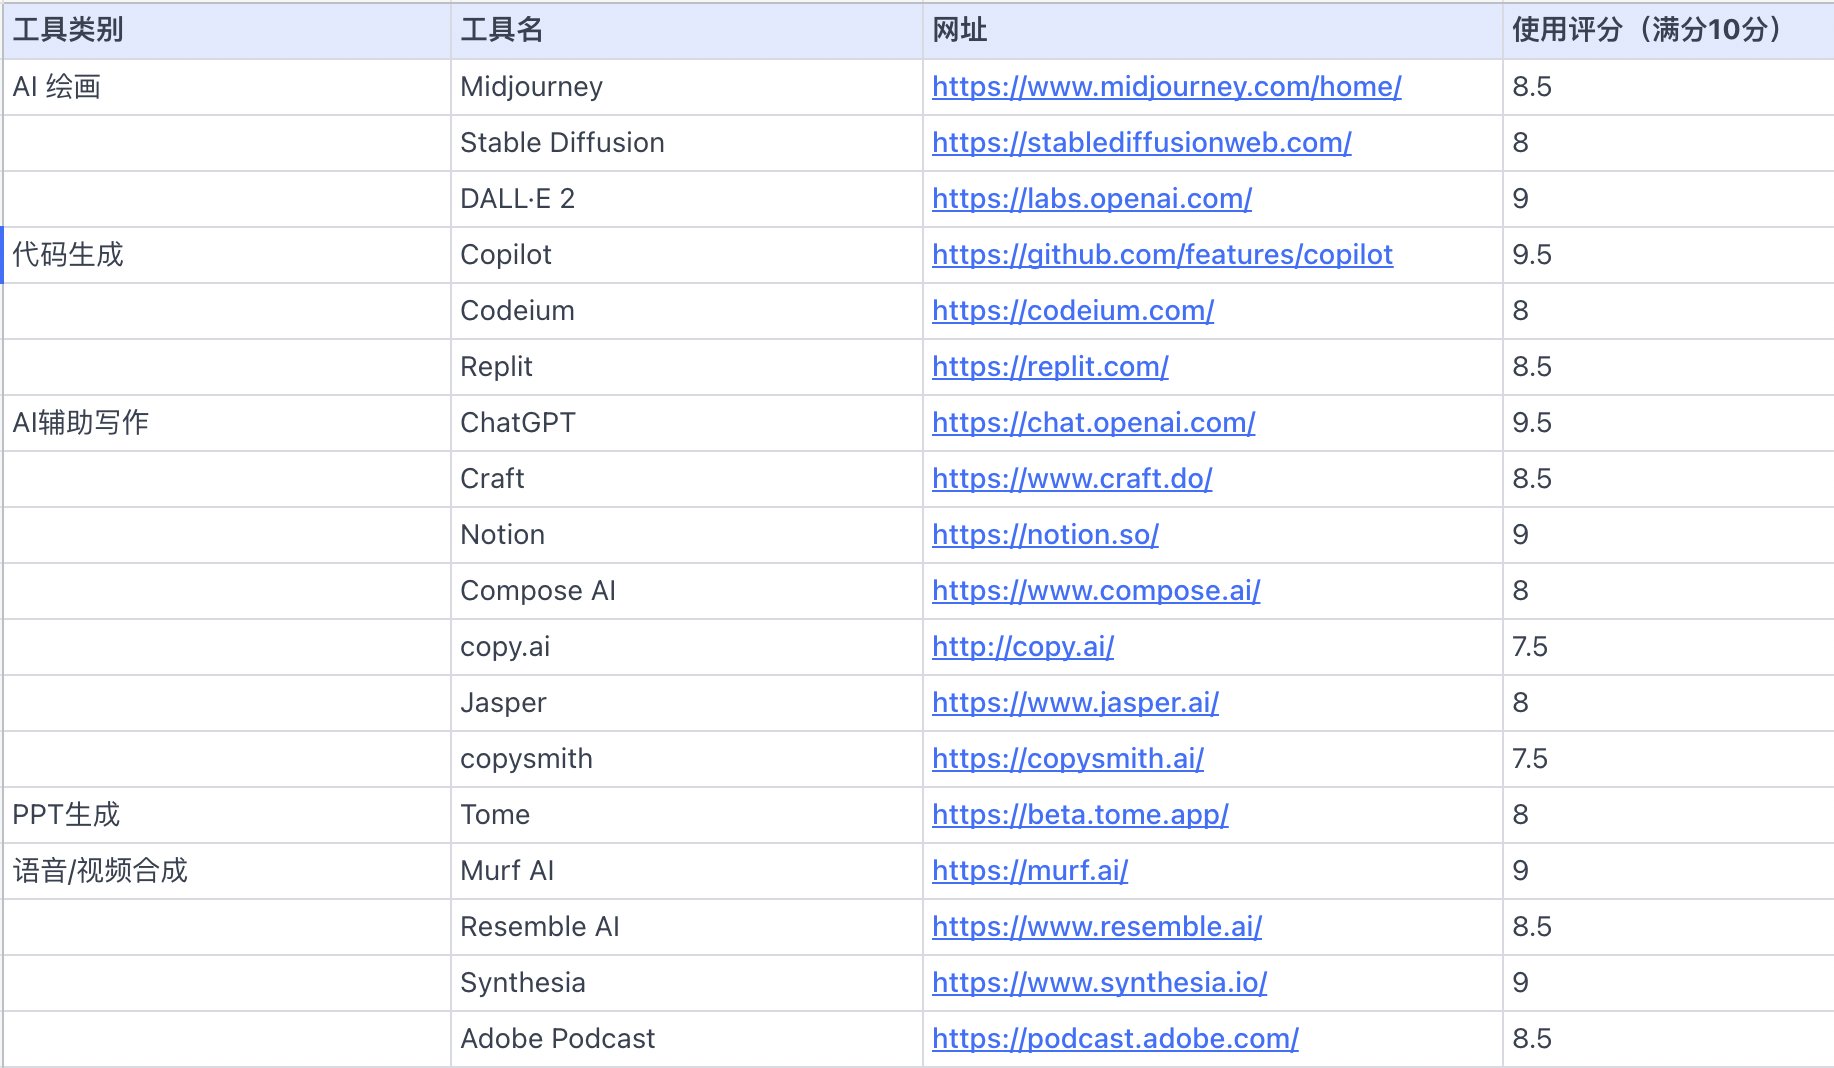The height and width of the screenshot is (1068, 1834).
Task: Click the 代码生成 category cell
Action: [x=226, y=255]
